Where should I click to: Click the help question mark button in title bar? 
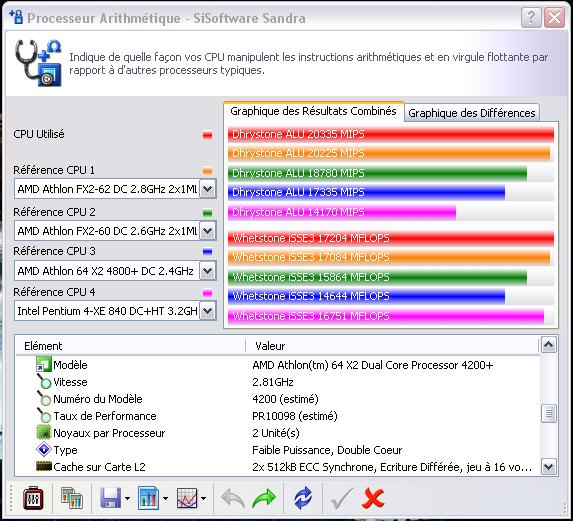[531, 17]
